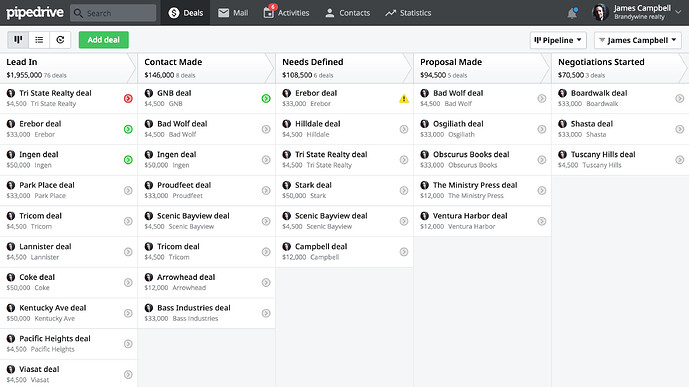Switch to pipeline board view
The height and width of the screenshot is (387, 689).
point(18,40)
